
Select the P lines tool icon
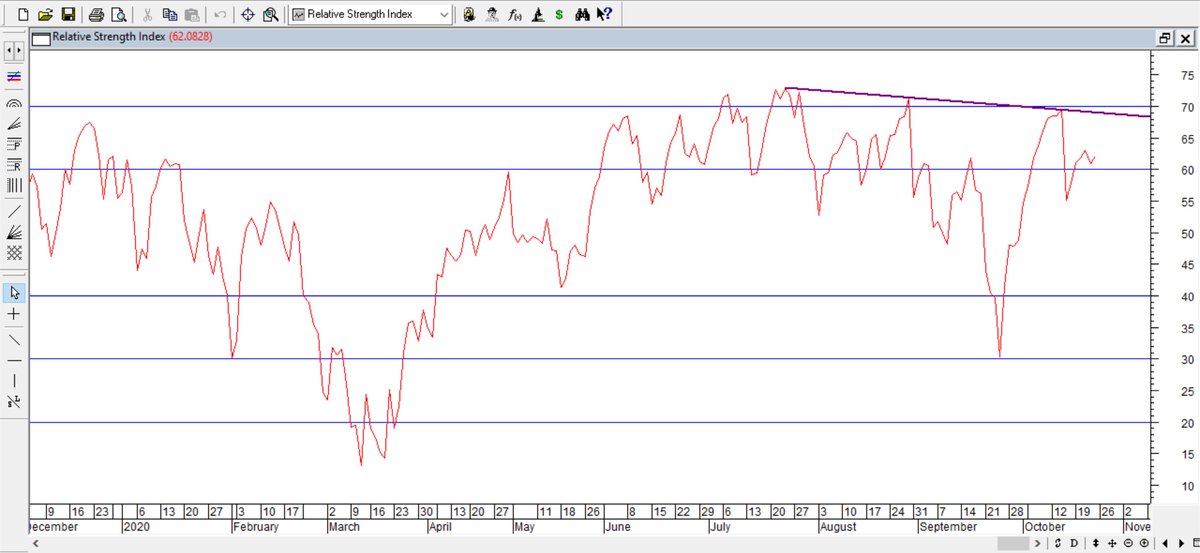[x=14, y=144]
